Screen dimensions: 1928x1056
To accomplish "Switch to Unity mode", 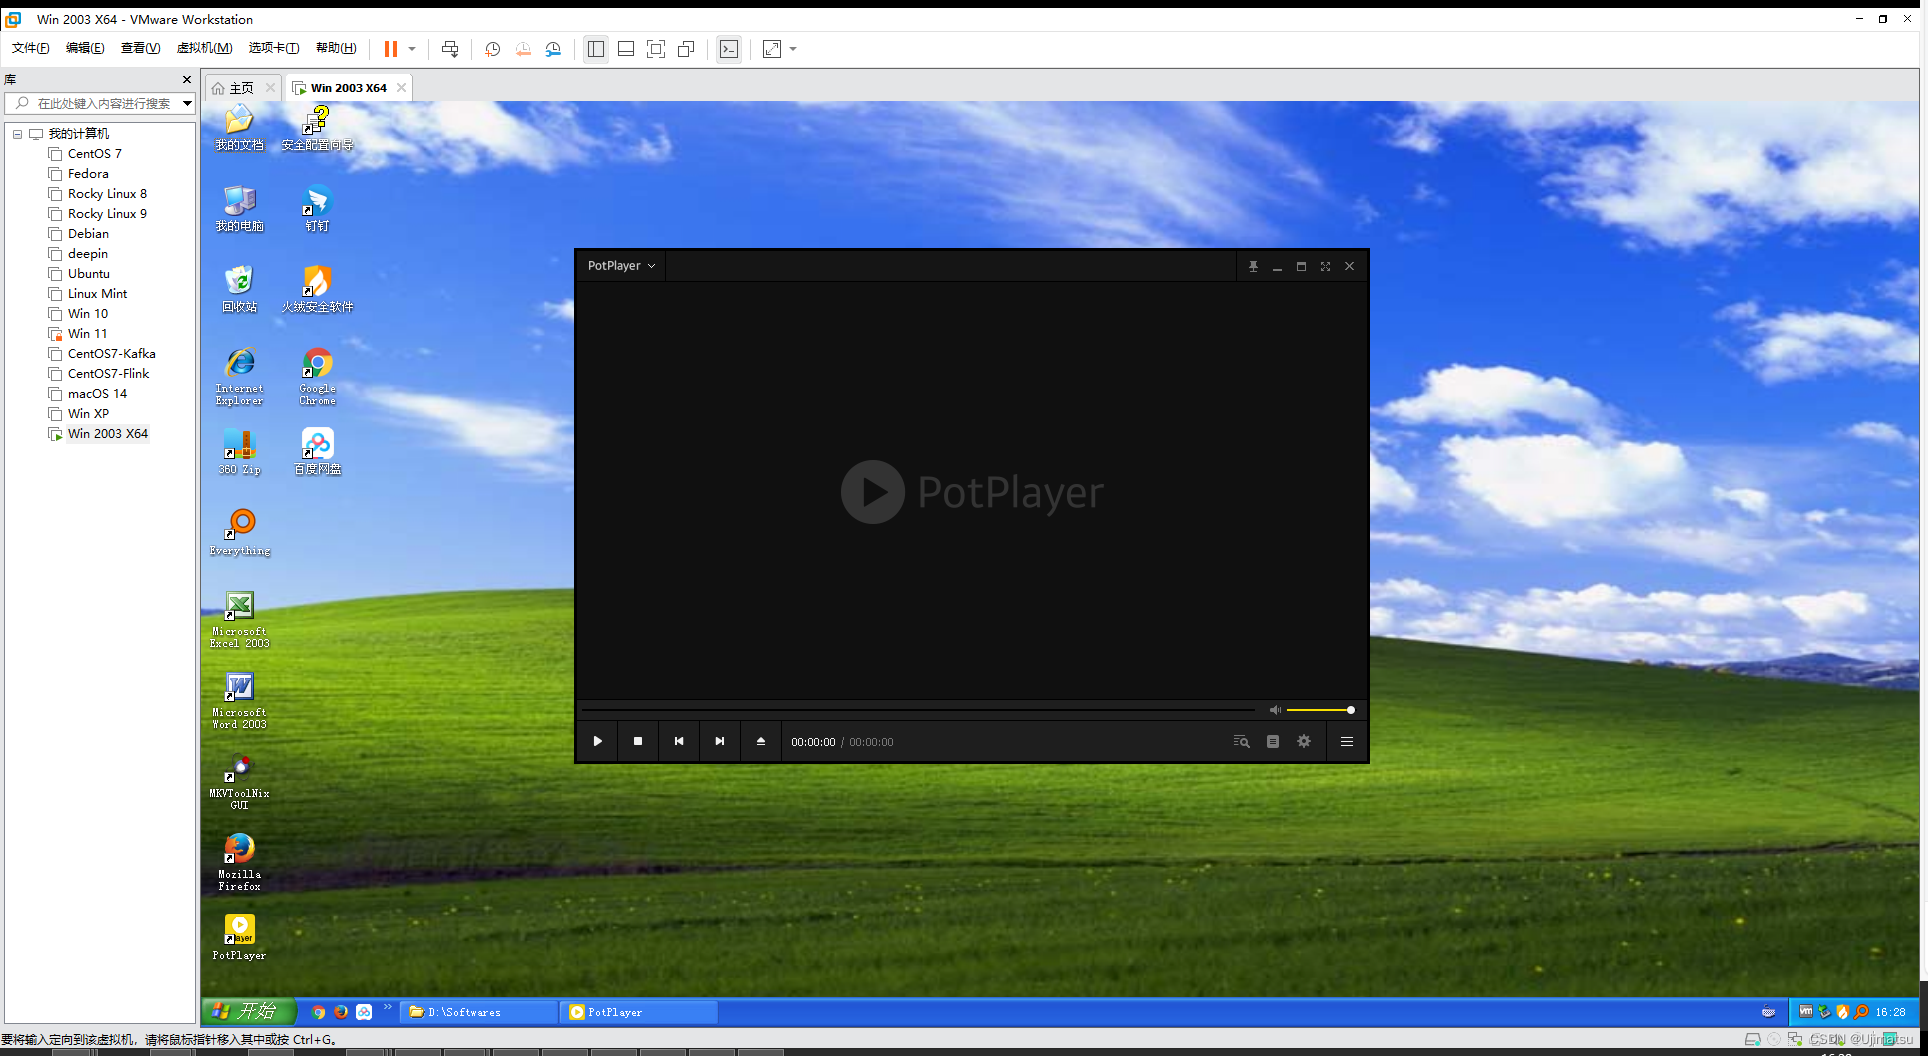I will tap(686, 49).
